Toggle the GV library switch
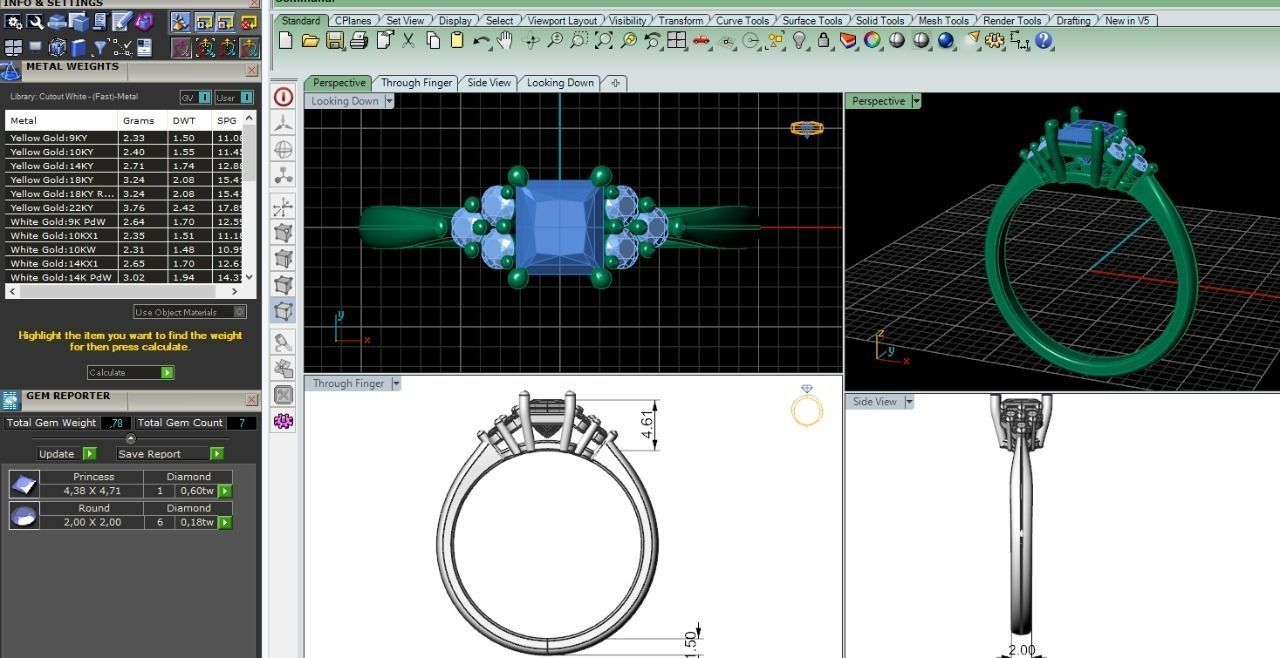Viewport: 1280px width, 658px height. (x=196, y=97)
